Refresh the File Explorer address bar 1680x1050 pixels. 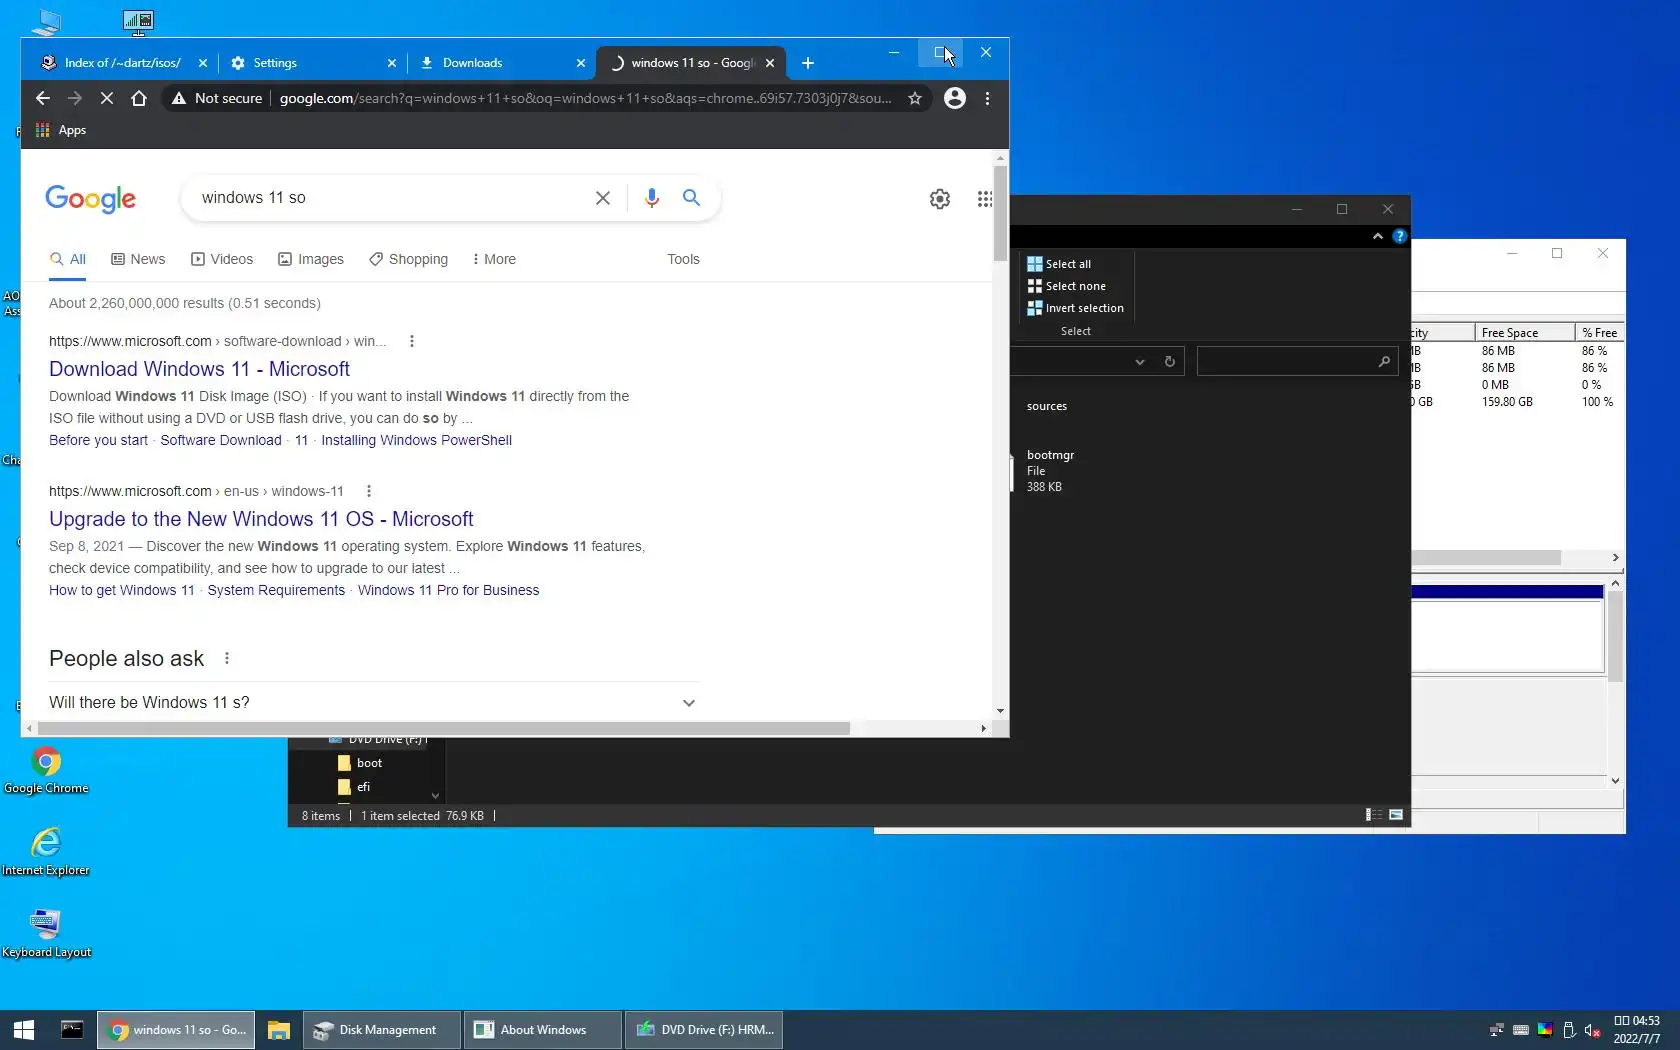coord(1170,361)
